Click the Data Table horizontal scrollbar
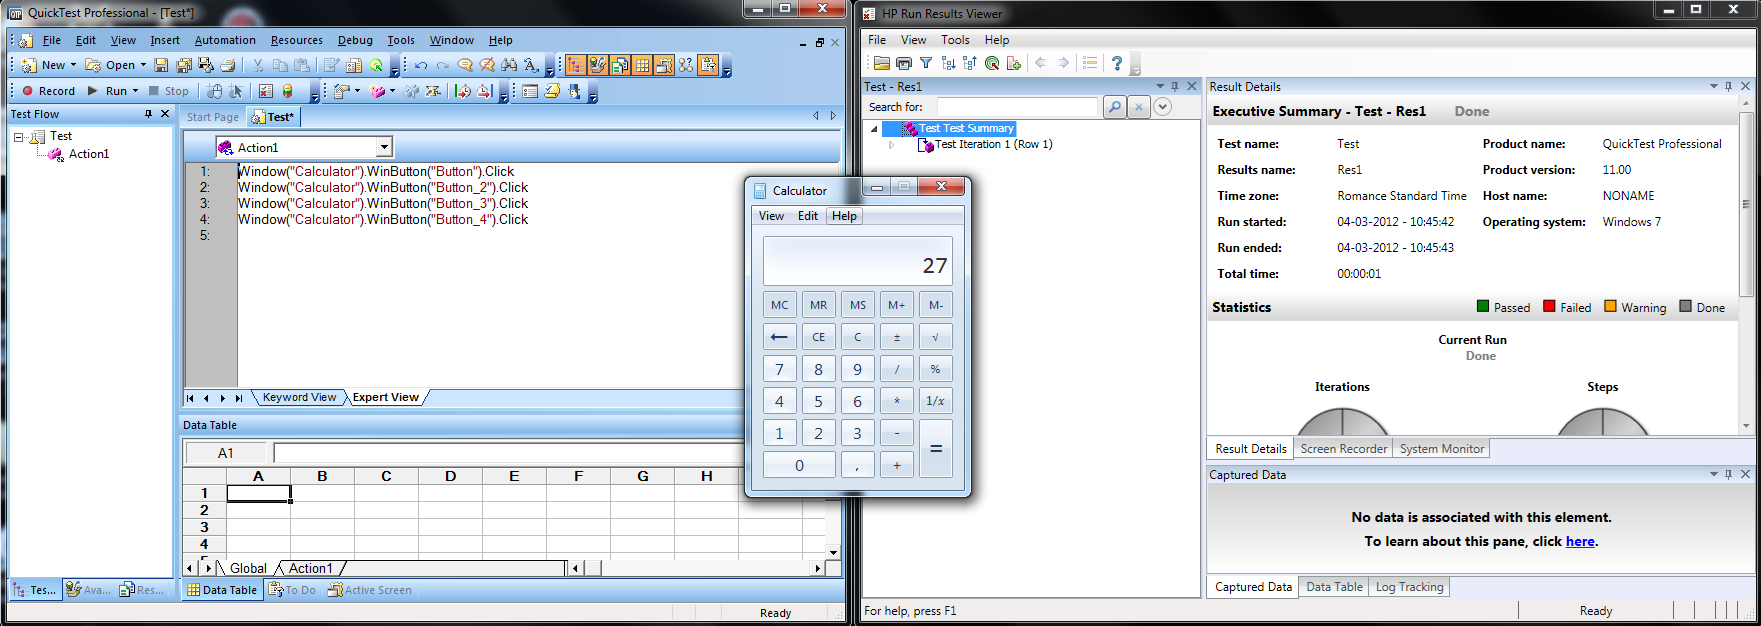This screenshot has width=1761, height=626. (x=699, y=568)
